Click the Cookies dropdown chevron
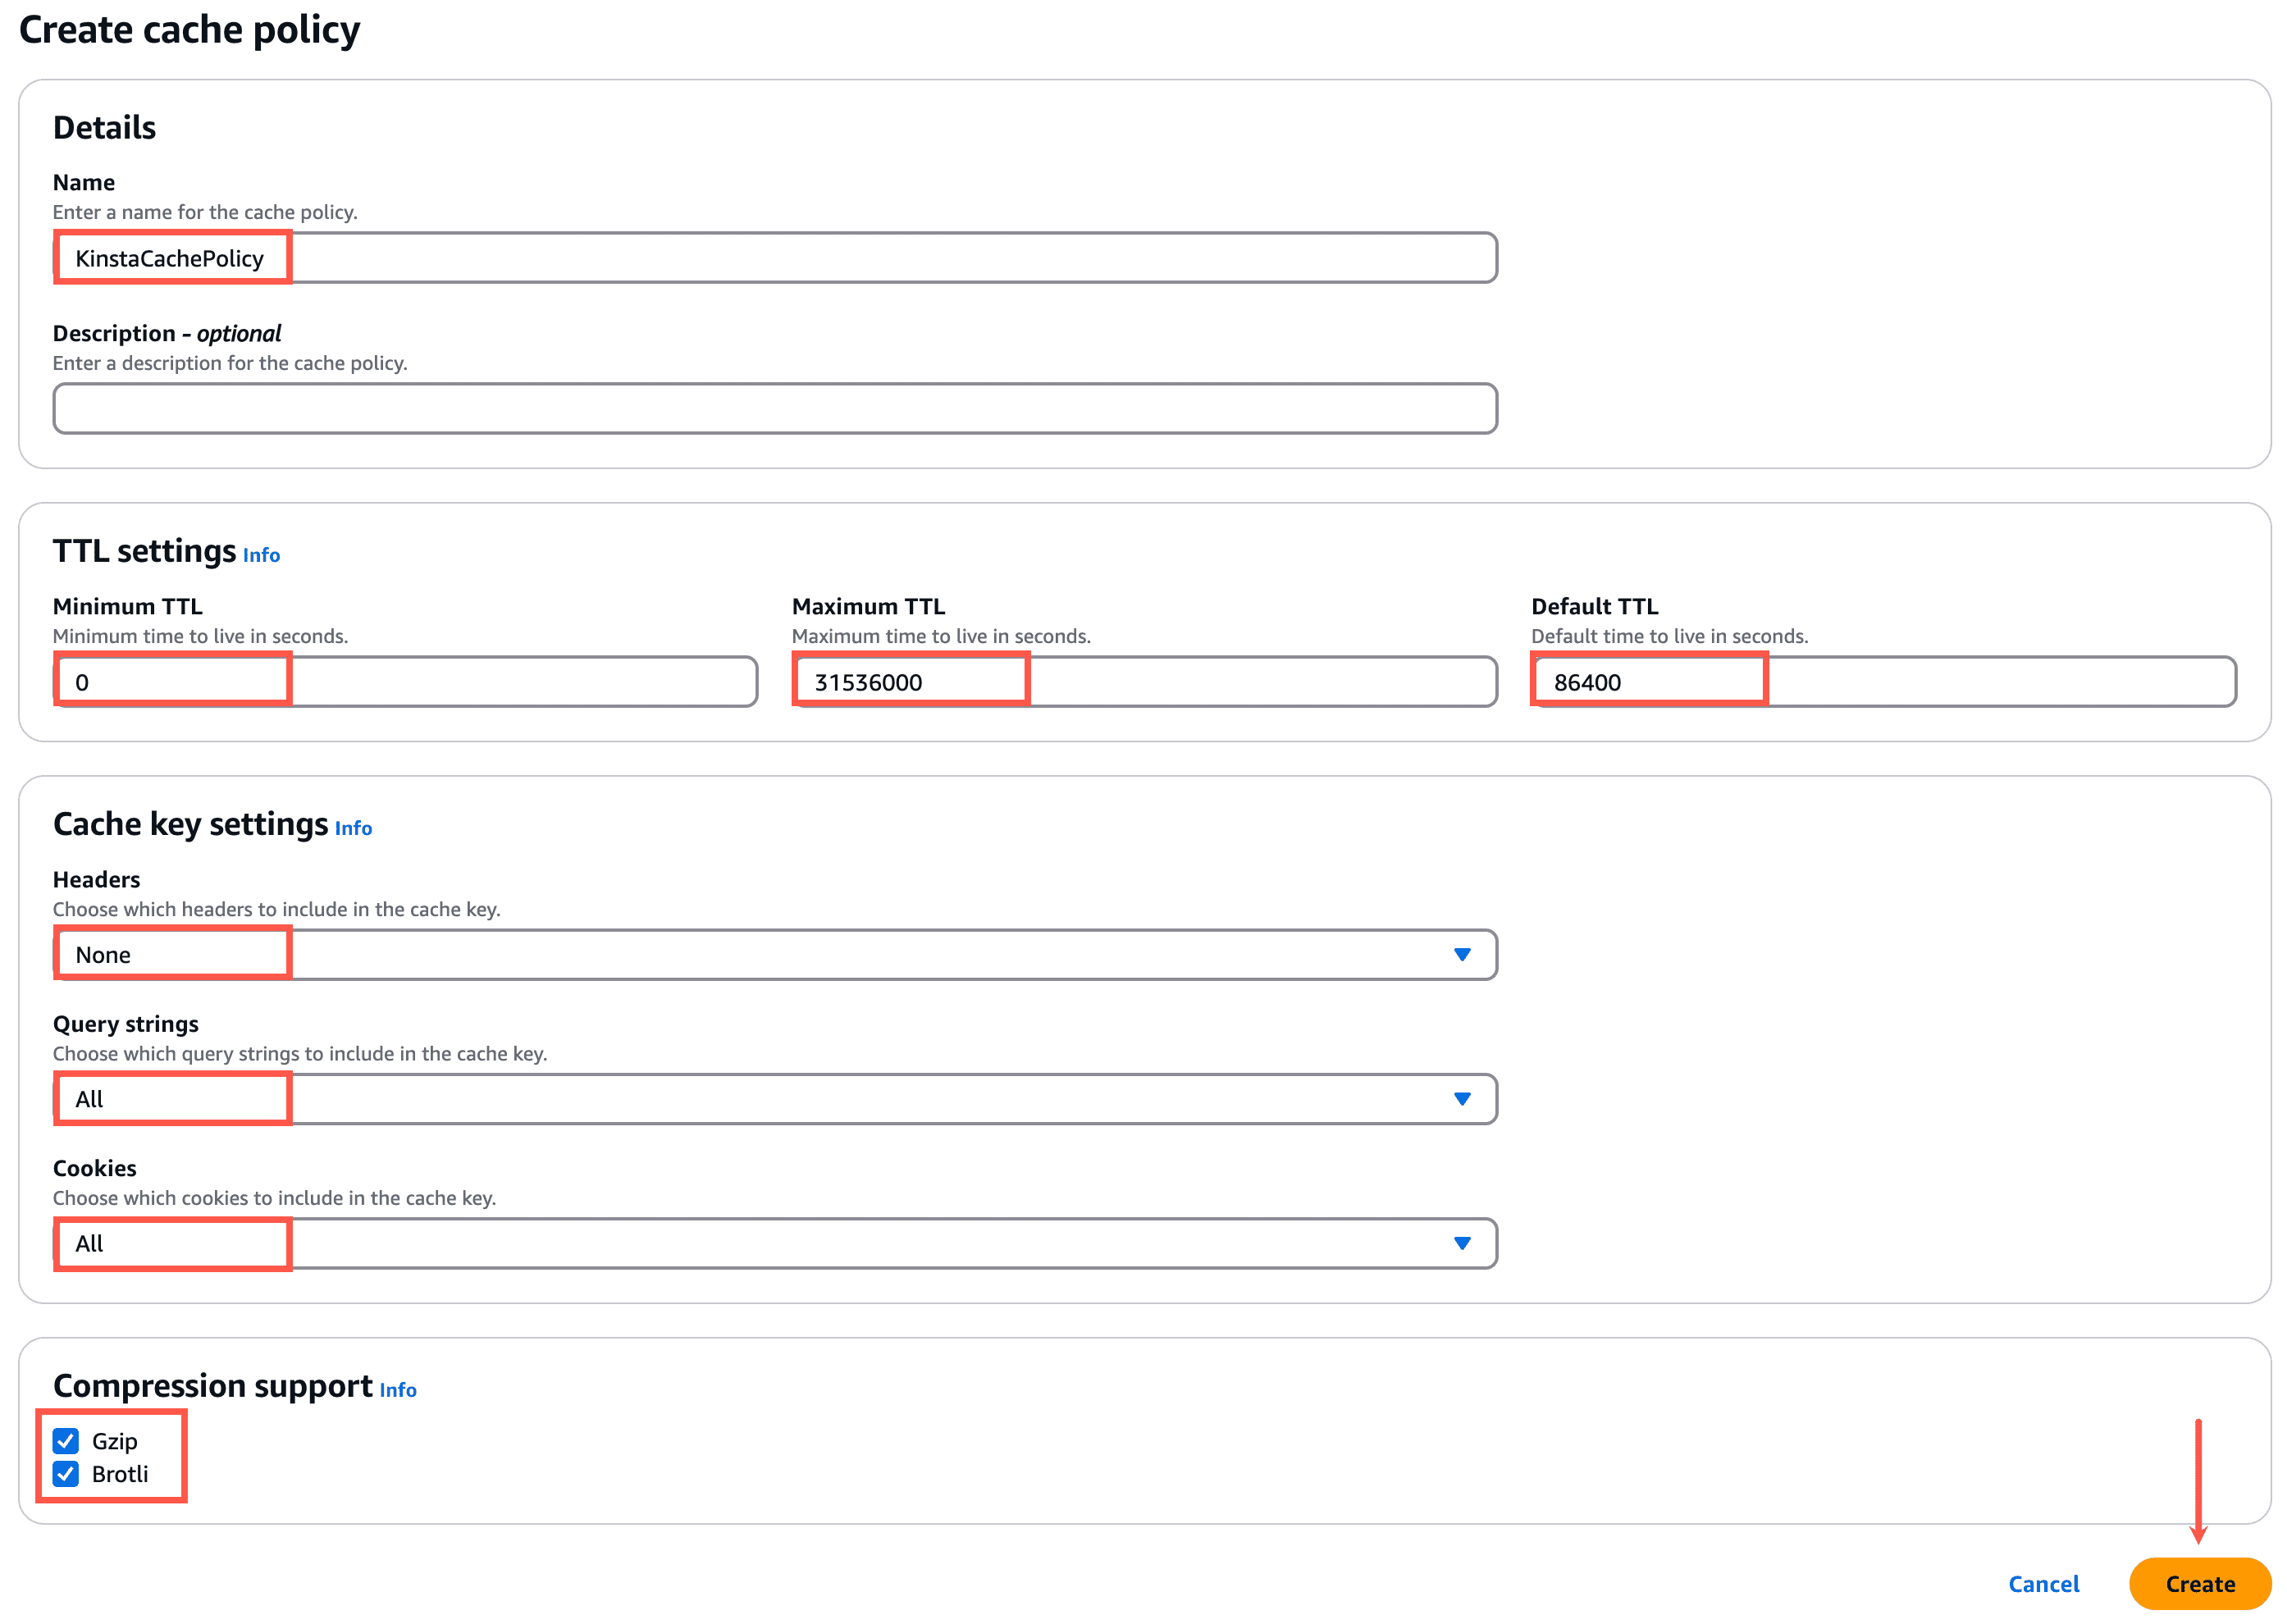Screen dimensions: 2287x1624 [1463, 1243]
